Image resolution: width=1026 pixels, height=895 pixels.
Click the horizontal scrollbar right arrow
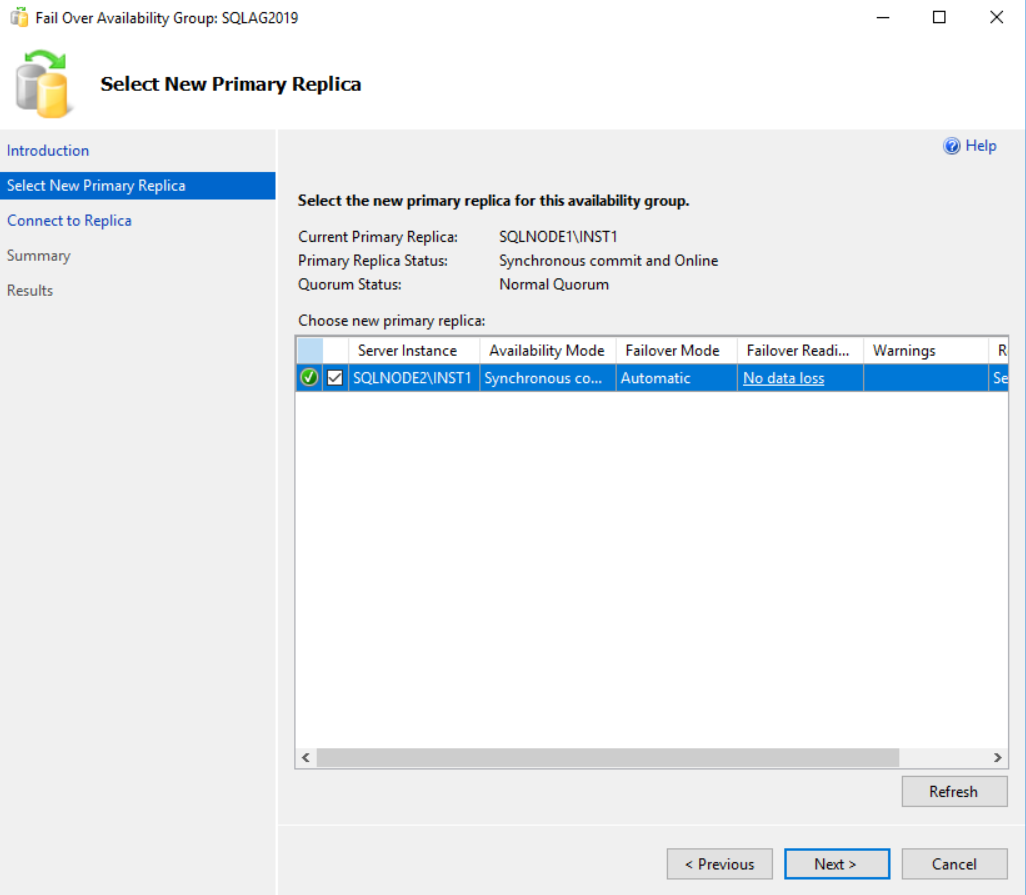tap(996, 757)
